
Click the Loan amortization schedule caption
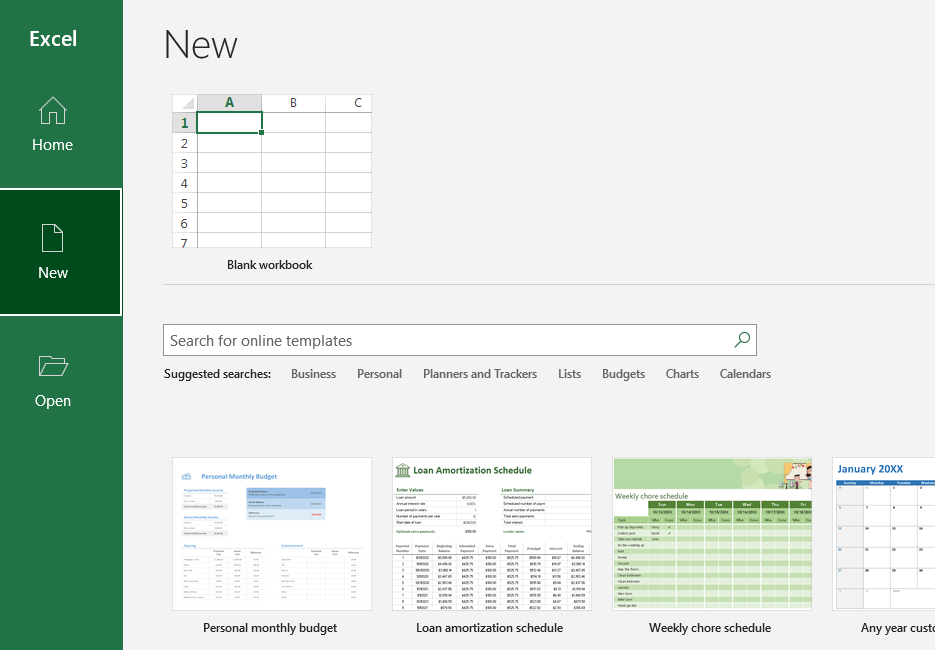pos(490,628)
